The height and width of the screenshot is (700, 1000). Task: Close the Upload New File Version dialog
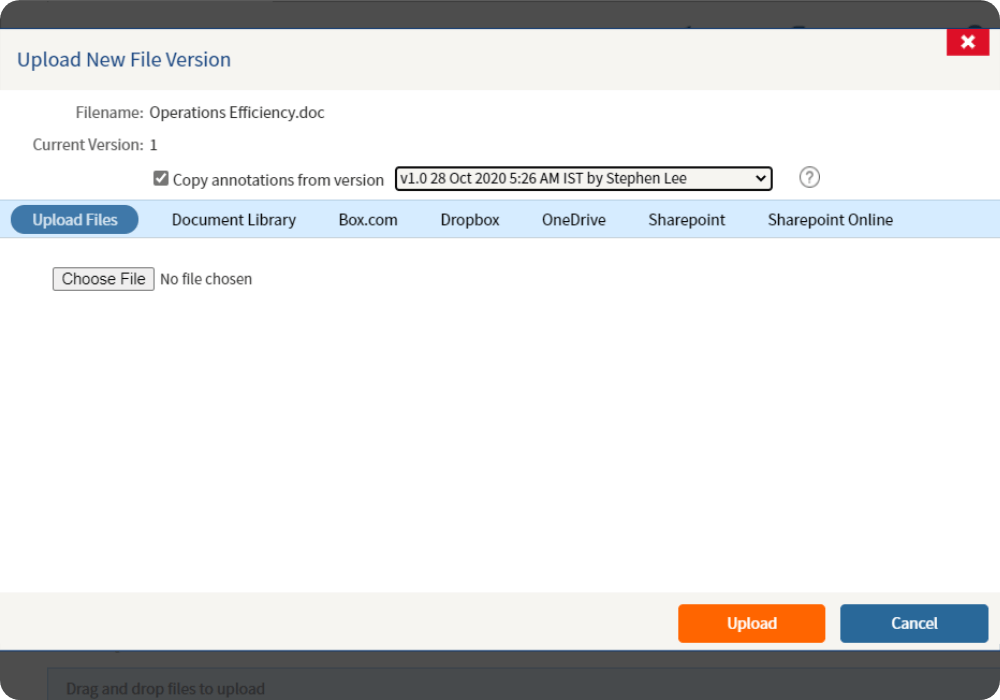(967, 42)
